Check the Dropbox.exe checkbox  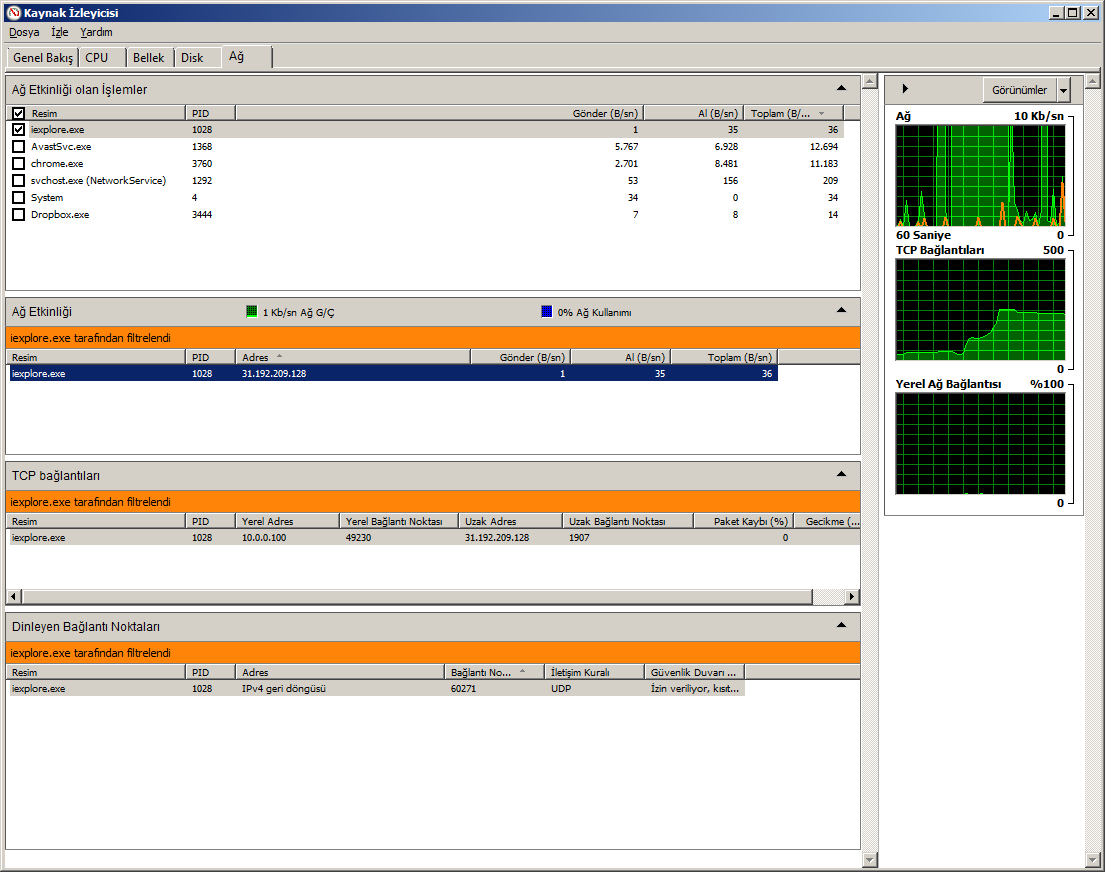tap(19, 214)
